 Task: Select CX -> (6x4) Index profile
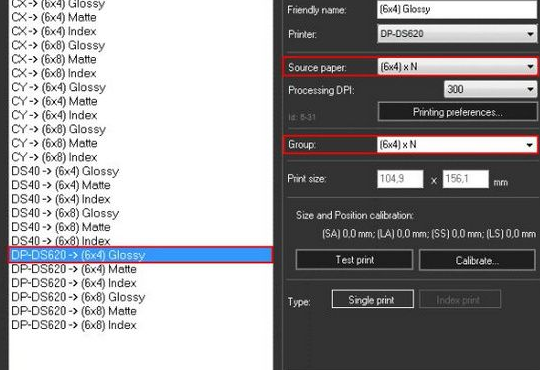pos(141,31)
